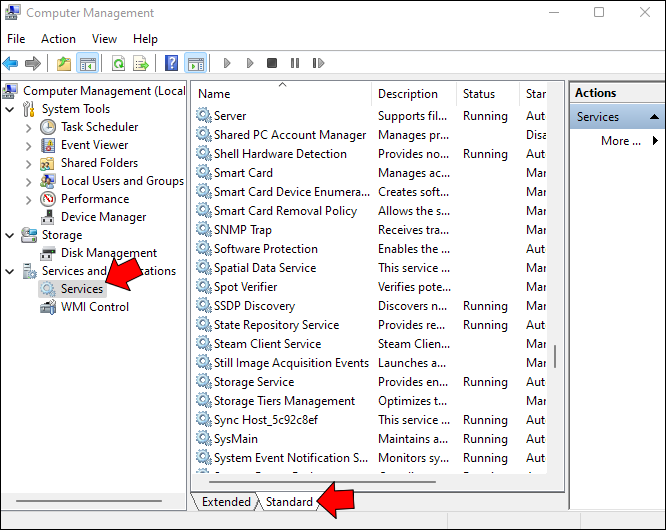Screen dimensions: 666x530
Task: Select Spatial Data Service row
Action: pos(370,268)
